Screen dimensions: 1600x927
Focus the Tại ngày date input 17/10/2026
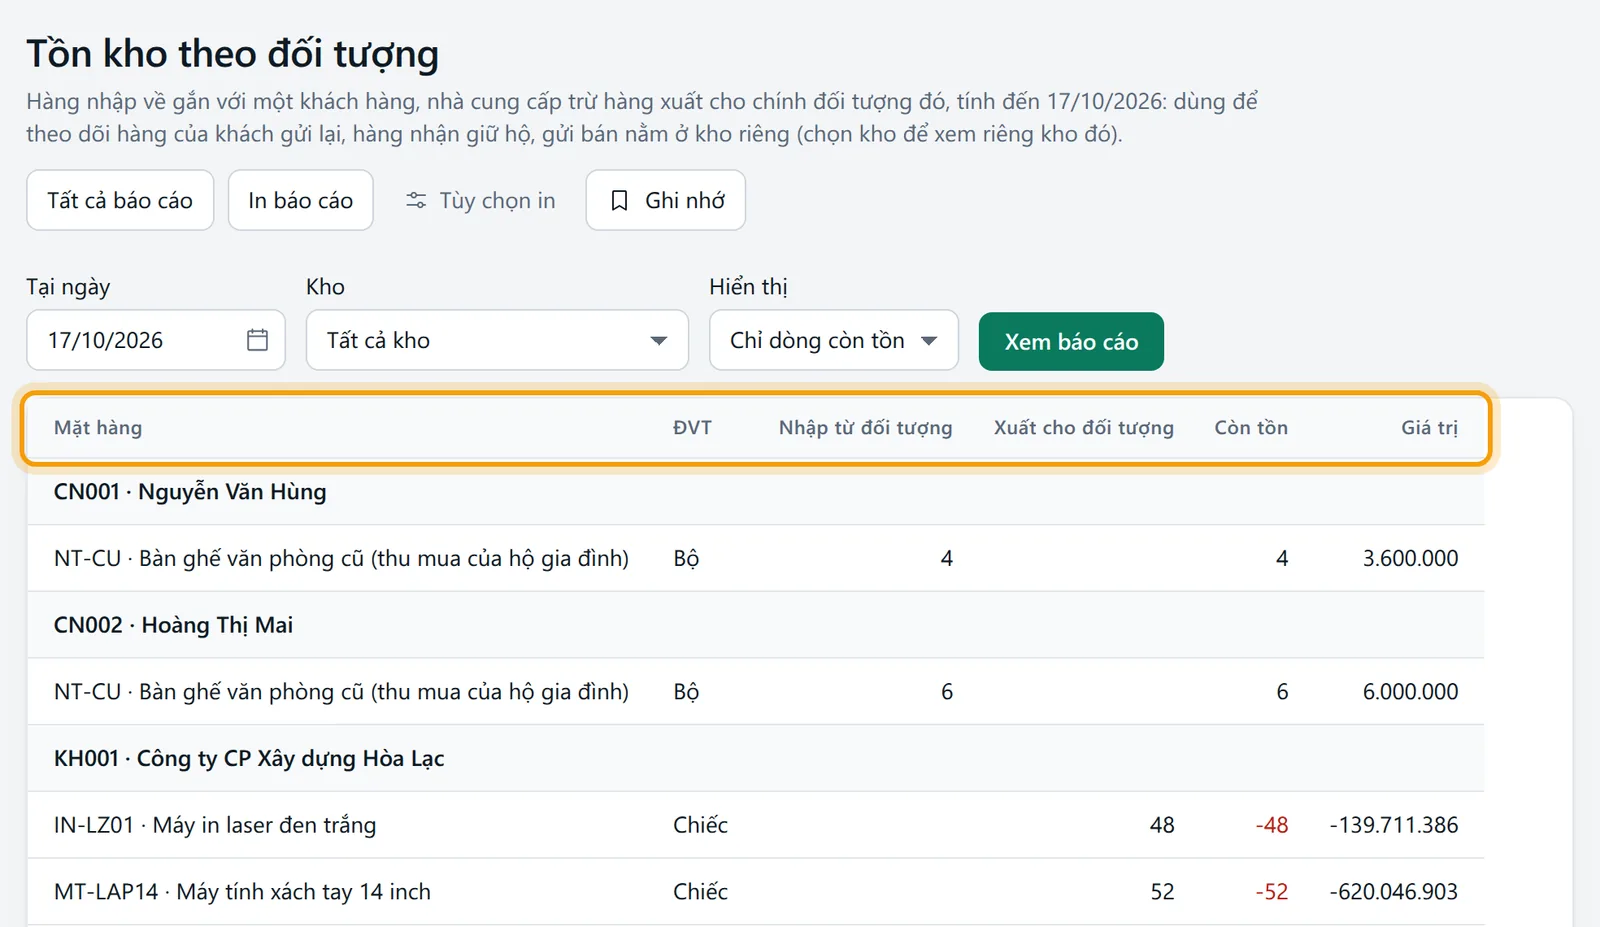(x=156, y=340)
